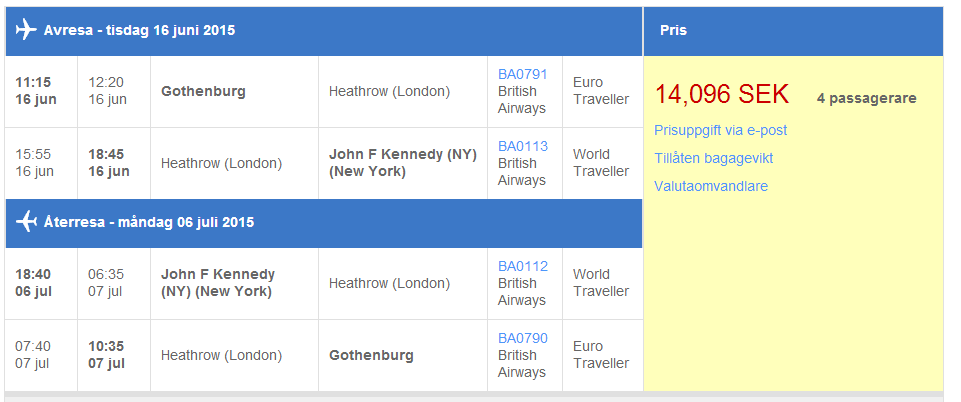Screen dimensions: 961x402
Task: Click the Avresa tisdag 16 juni header
Action: (139, 30)
